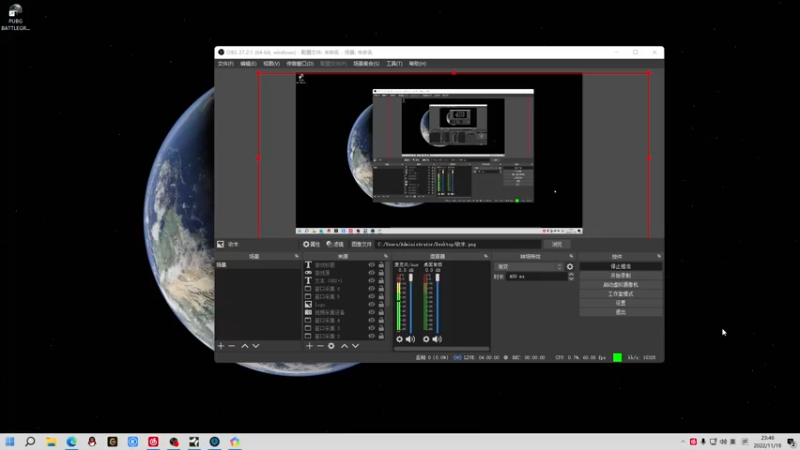Screen dimensions: 800x450
Task: Open the 工具 (Tools) menu
Action: point(394,63)
